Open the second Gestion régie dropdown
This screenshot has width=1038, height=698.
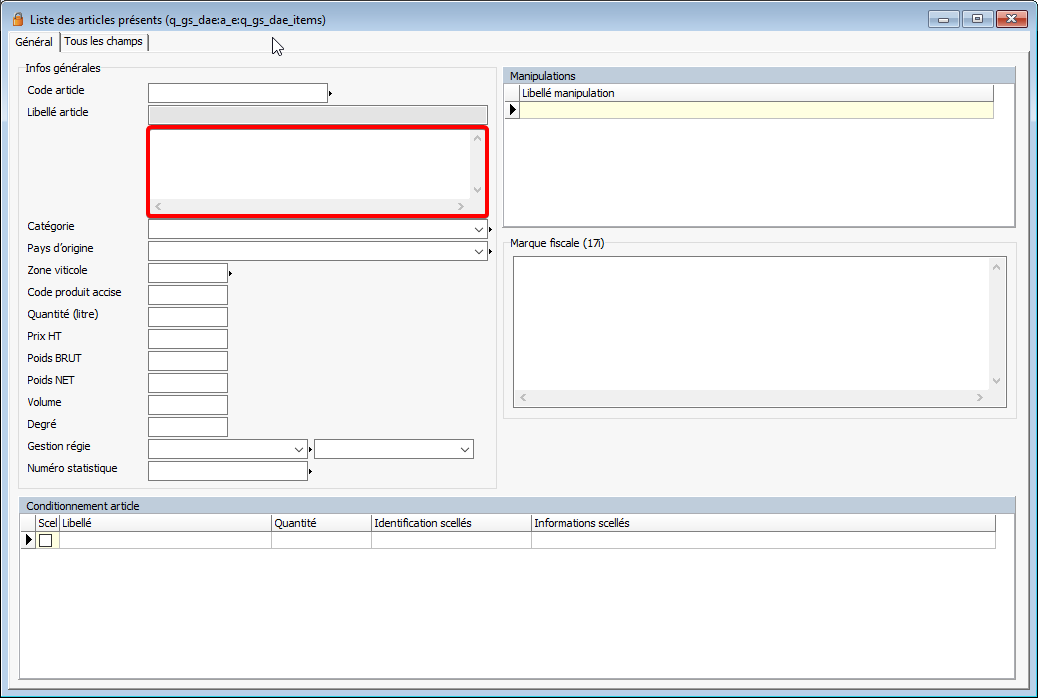click(x=465, y=450)
